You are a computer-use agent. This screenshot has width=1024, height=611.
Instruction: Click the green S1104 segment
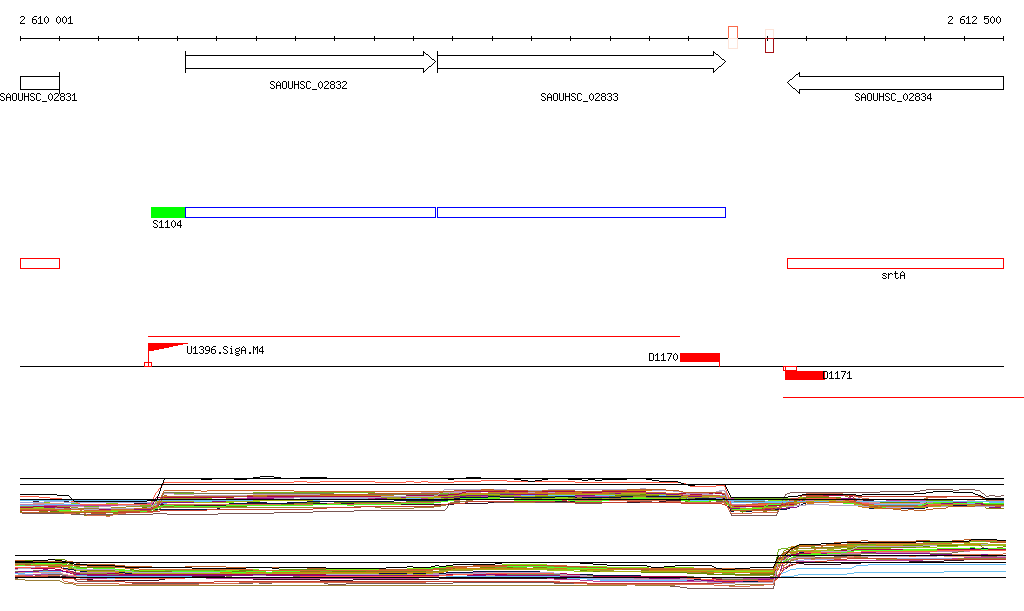coord(168,212)
